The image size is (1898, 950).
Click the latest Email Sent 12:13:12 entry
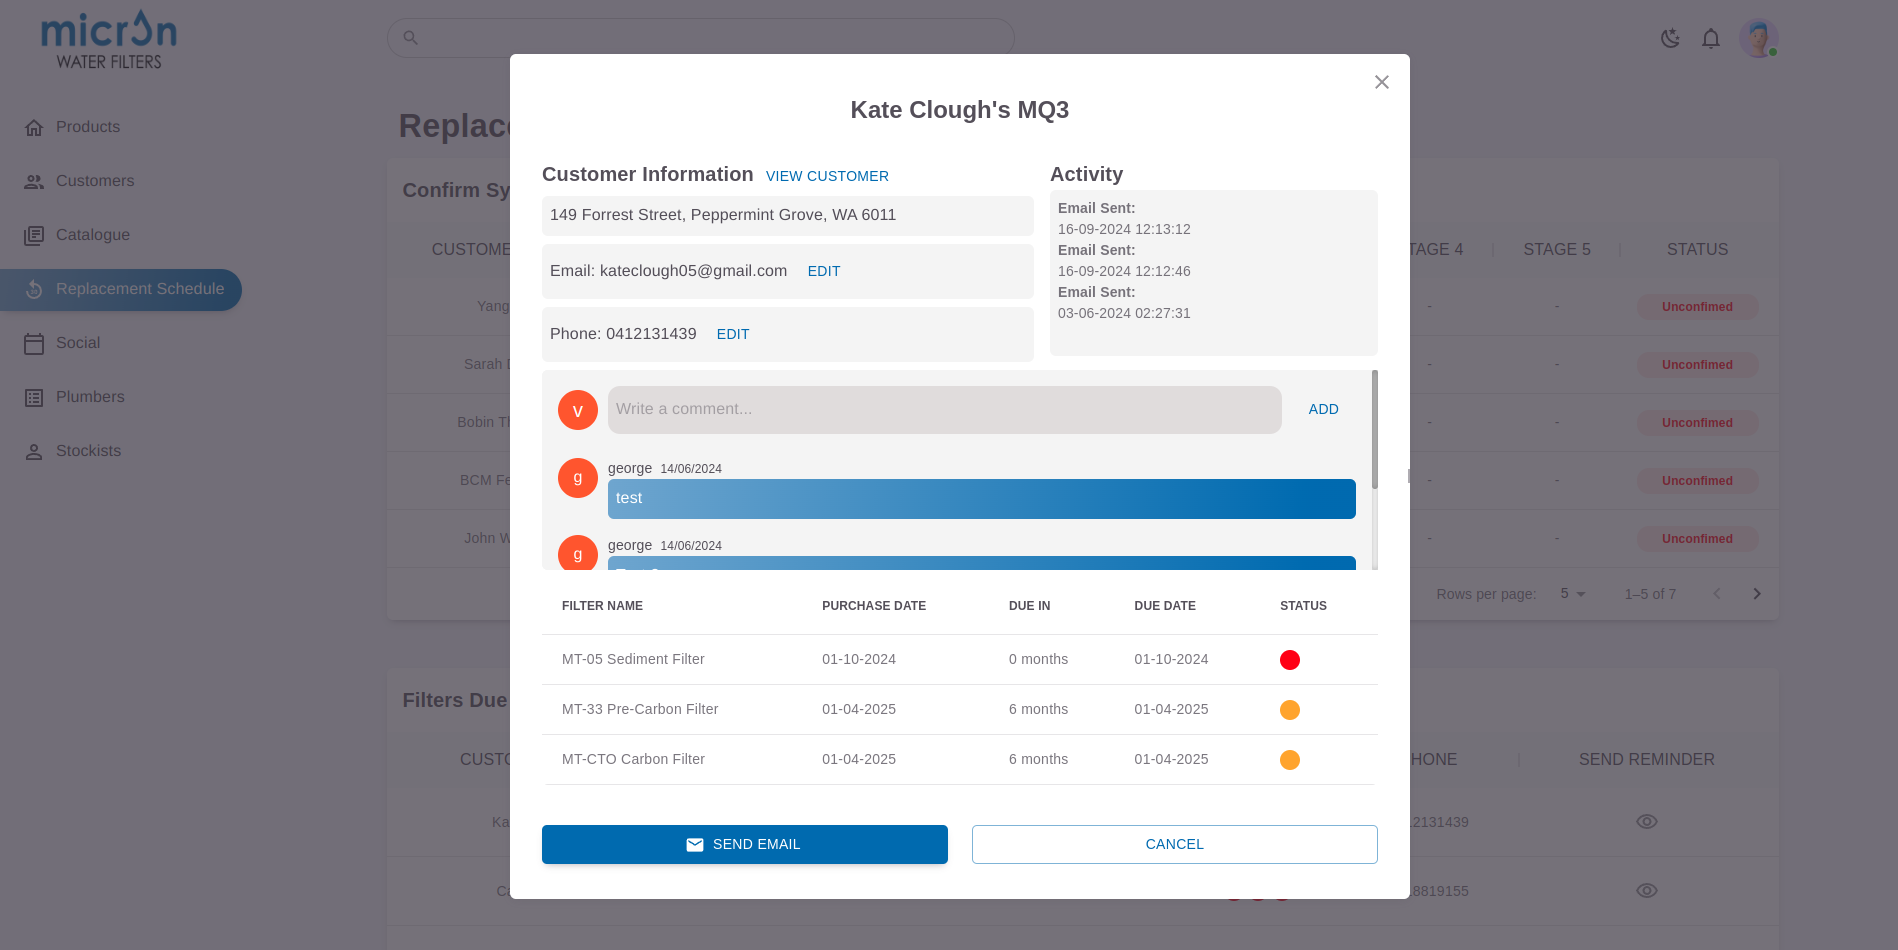[1124, 219]
